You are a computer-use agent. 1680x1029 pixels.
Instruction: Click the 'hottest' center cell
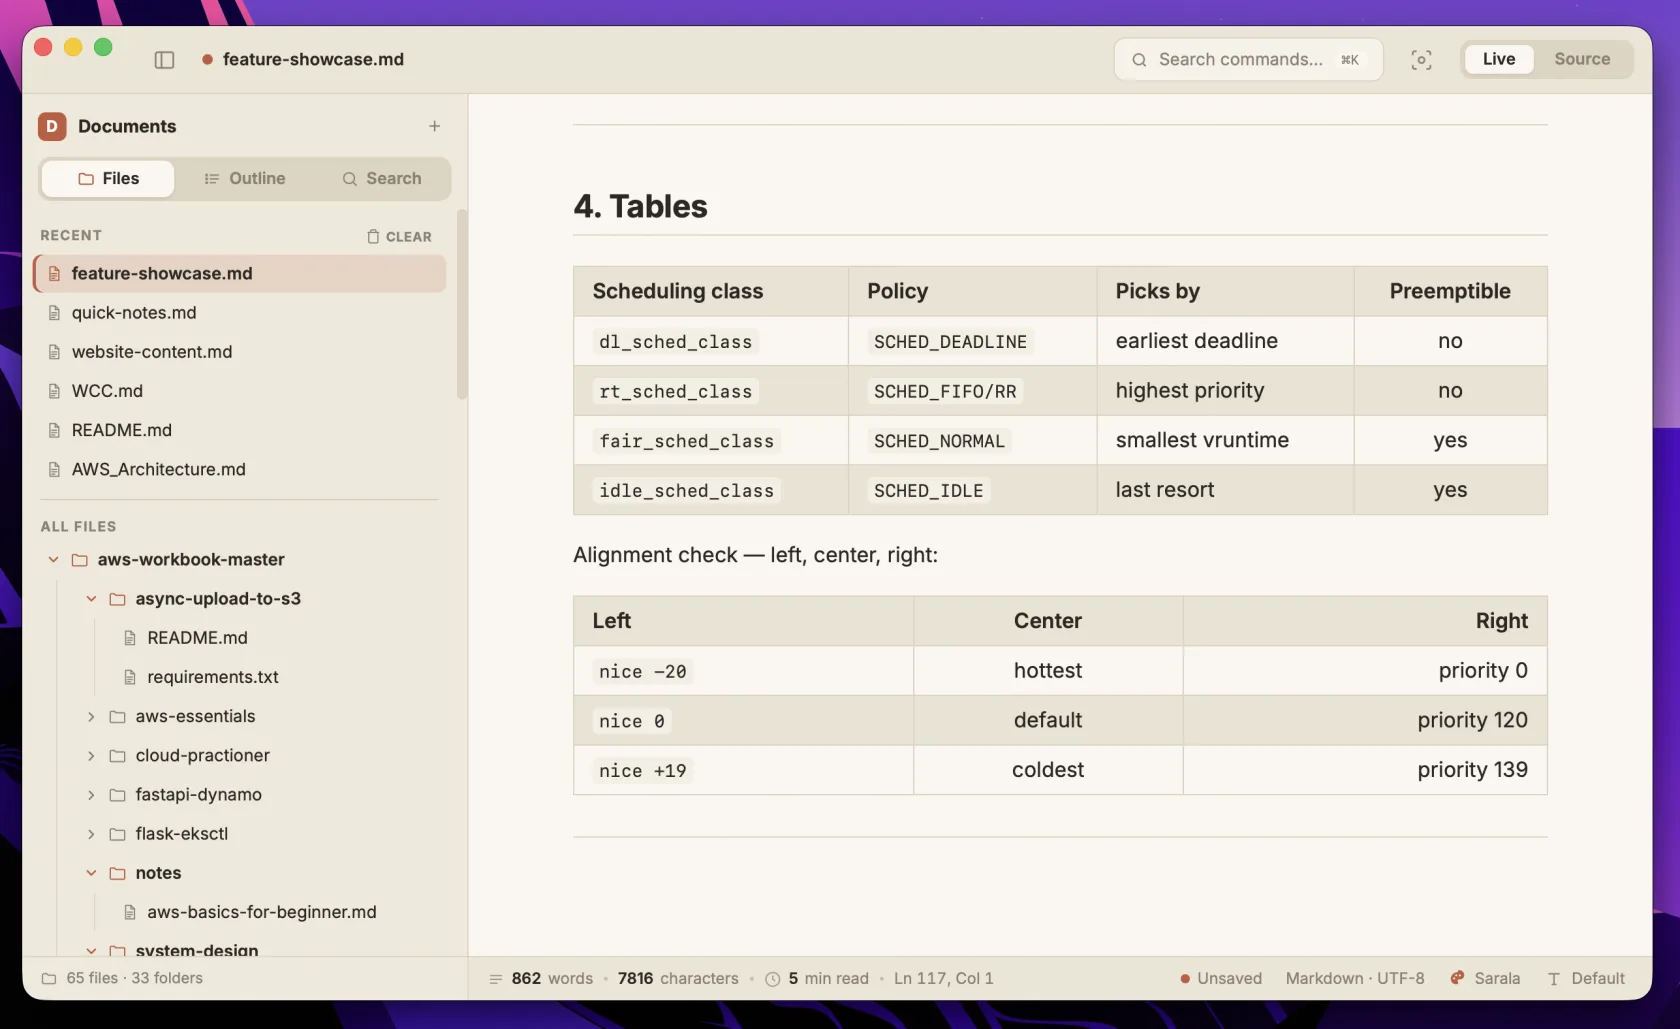[x=1048, y=671]
